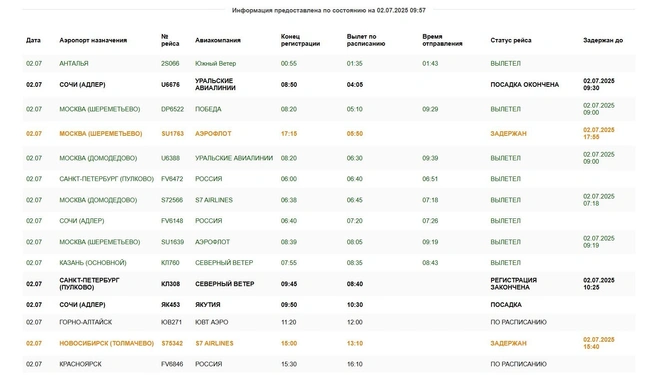
Task: Click status 'ПО РАСПИСАНИЮ' in ЮВ271 row
Action: tap(518, 322)
